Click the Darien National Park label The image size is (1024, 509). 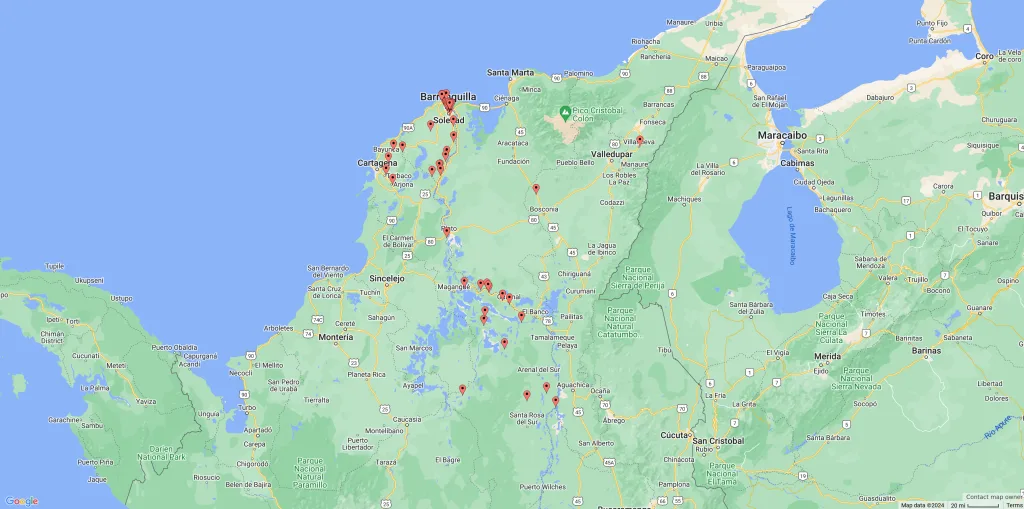160,453
